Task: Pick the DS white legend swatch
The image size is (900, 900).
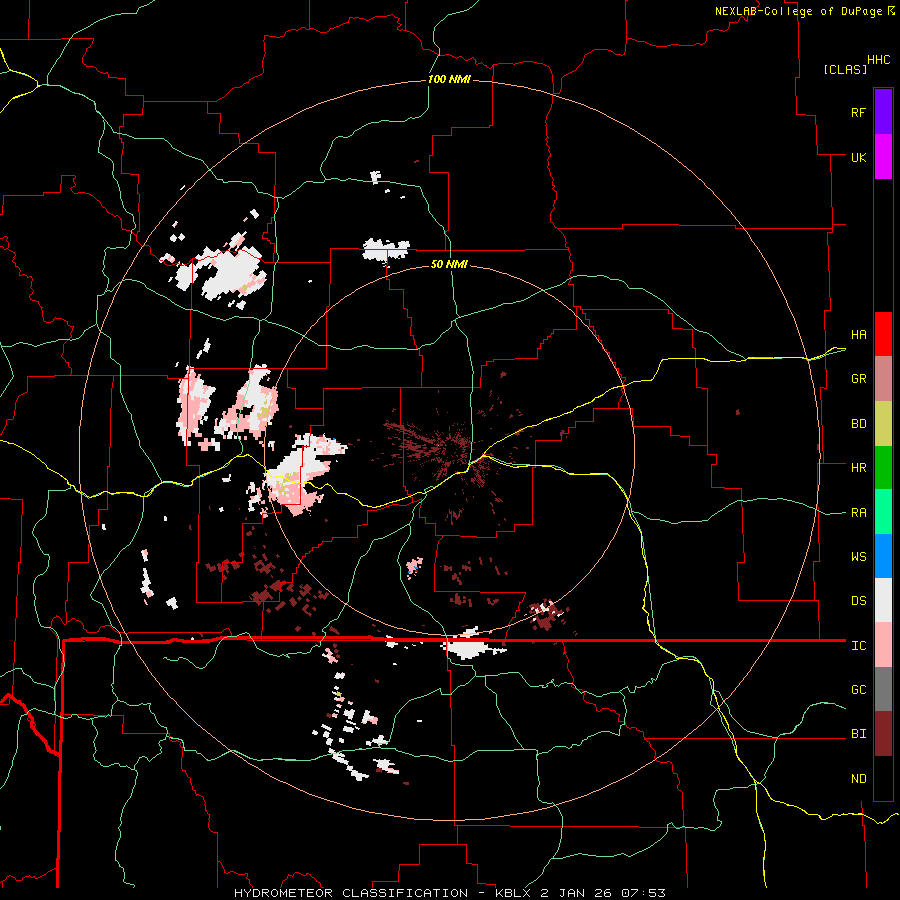Action: point(883,600)
